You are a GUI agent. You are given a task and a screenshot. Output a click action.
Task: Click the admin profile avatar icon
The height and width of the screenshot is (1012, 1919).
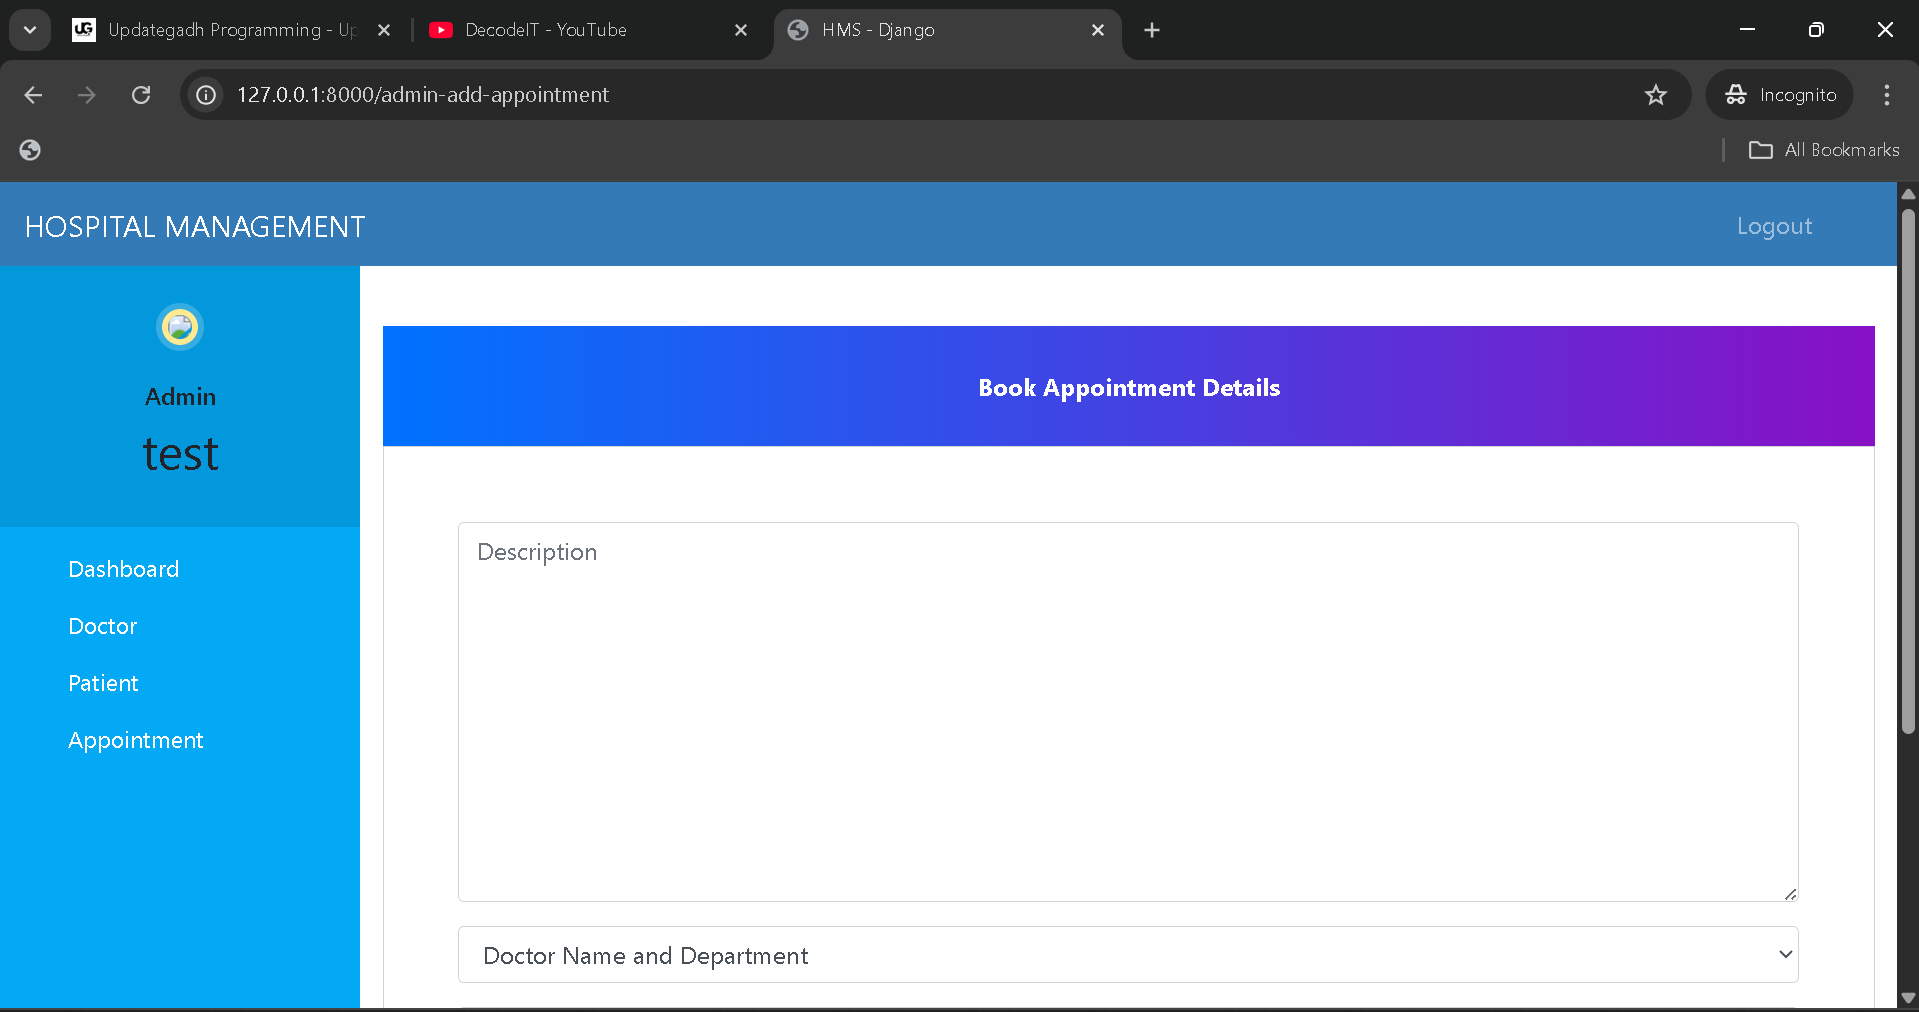pyautogui.click(x=180, y=327)
